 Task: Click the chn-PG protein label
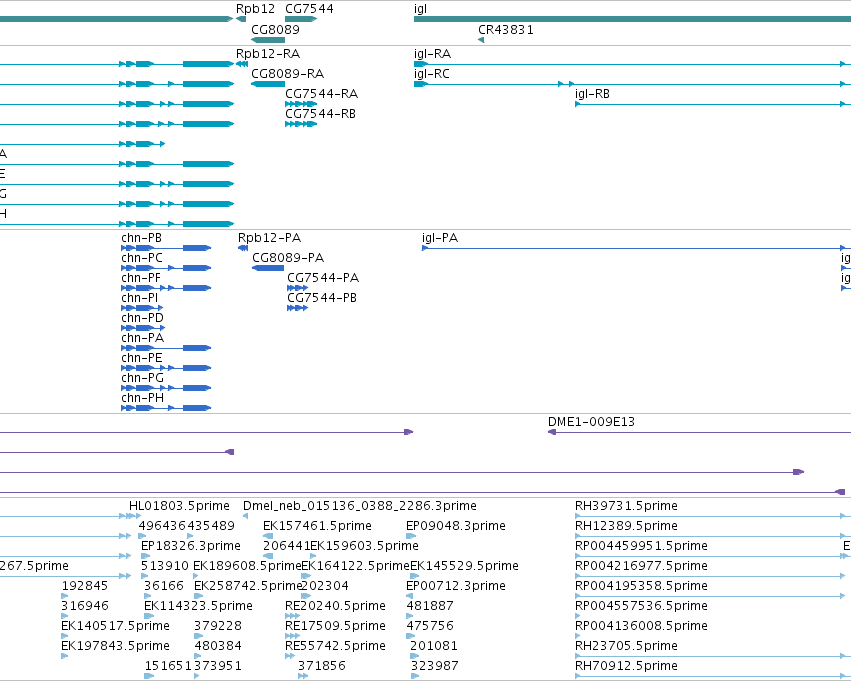(x=143, y=378)
